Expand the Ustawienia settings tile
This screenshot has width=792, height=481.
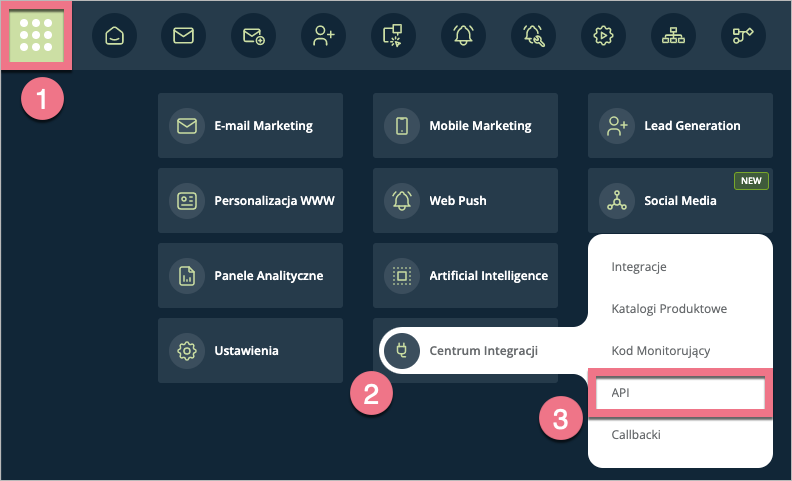coord(250,351)
